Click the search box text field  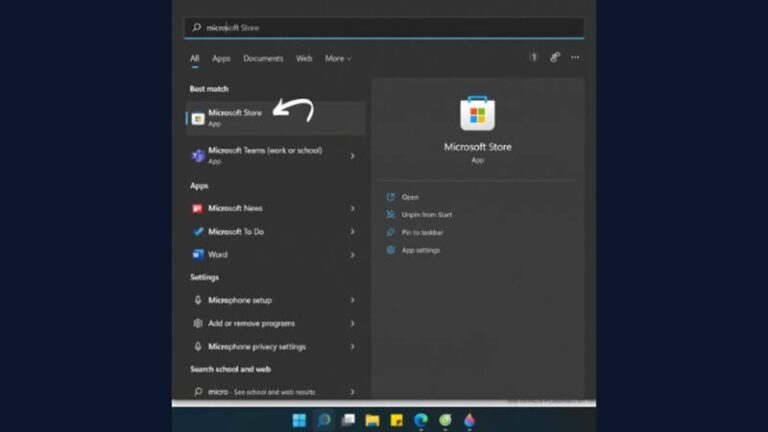[384, 27]
